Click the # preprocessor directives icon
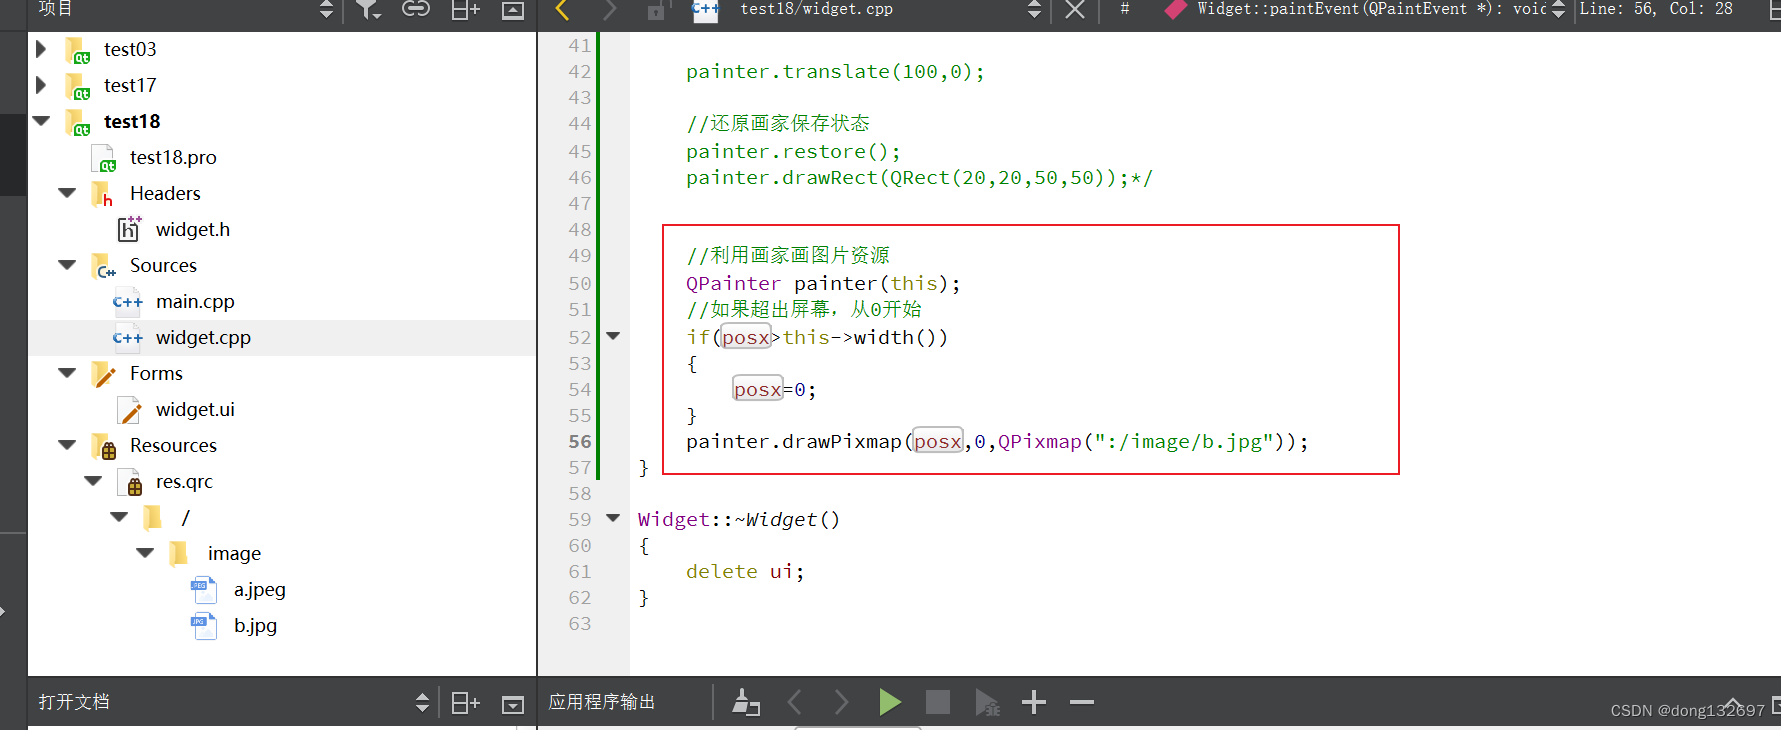Image resolution: width=1781 pixels, height=730 pixels. point(1125,9)
